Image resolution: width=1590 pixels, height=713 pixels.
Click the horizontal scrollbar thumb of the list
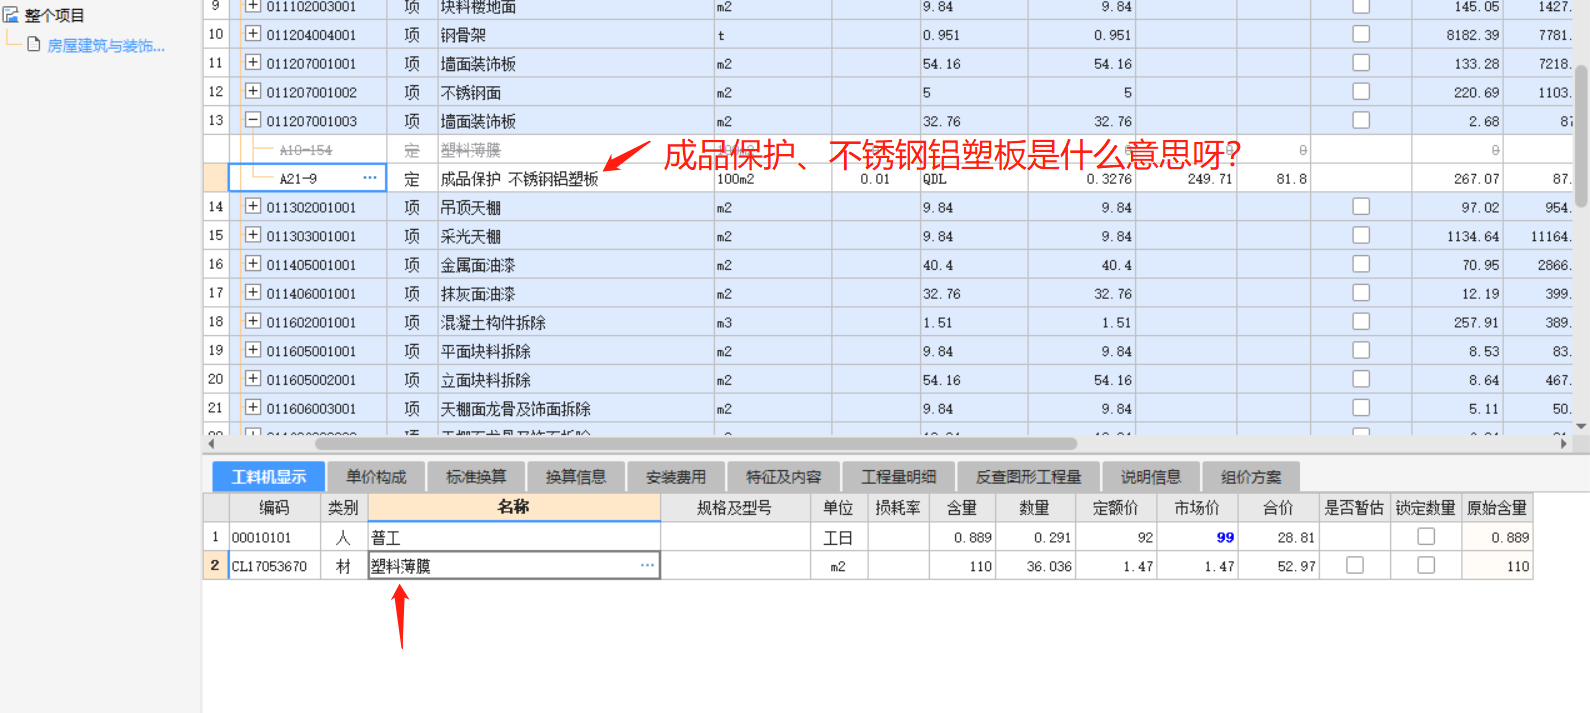coord(695,444)
